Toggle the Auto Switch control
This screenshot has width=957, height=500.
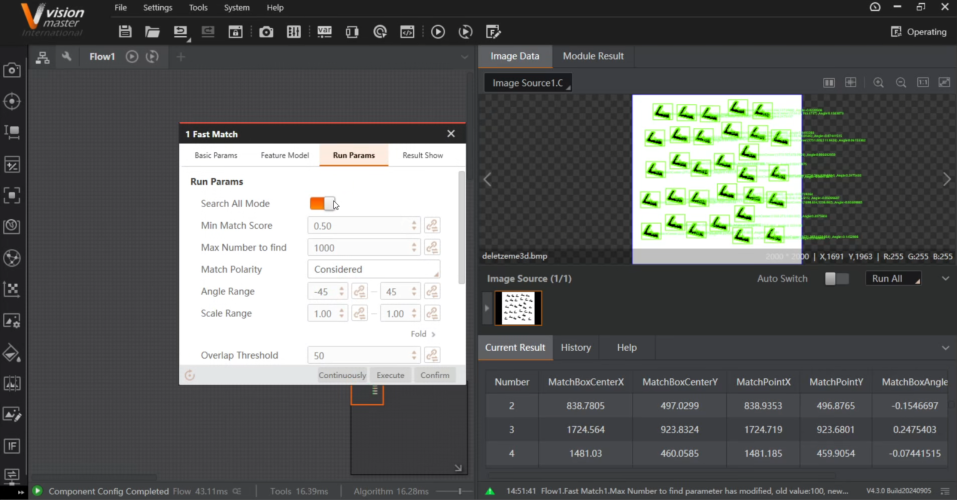[836, 279]
